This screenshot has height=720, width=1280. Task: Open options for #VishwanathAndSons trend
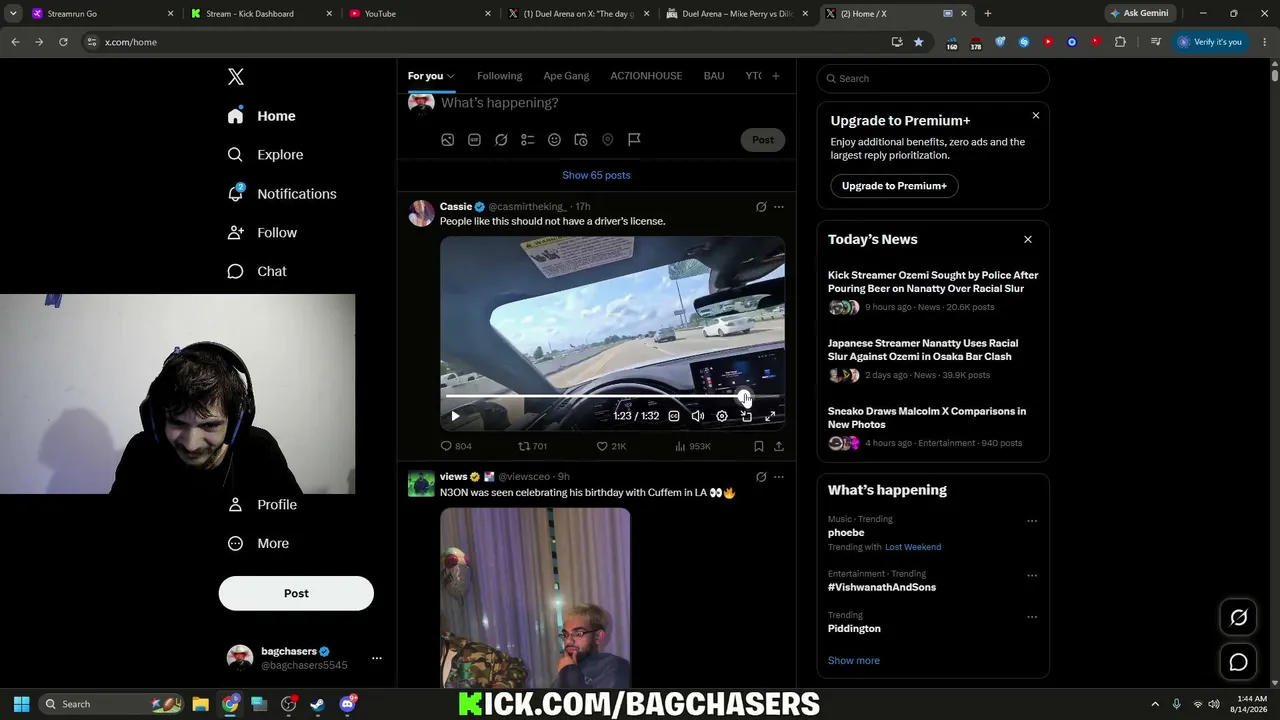[1032, 576]
